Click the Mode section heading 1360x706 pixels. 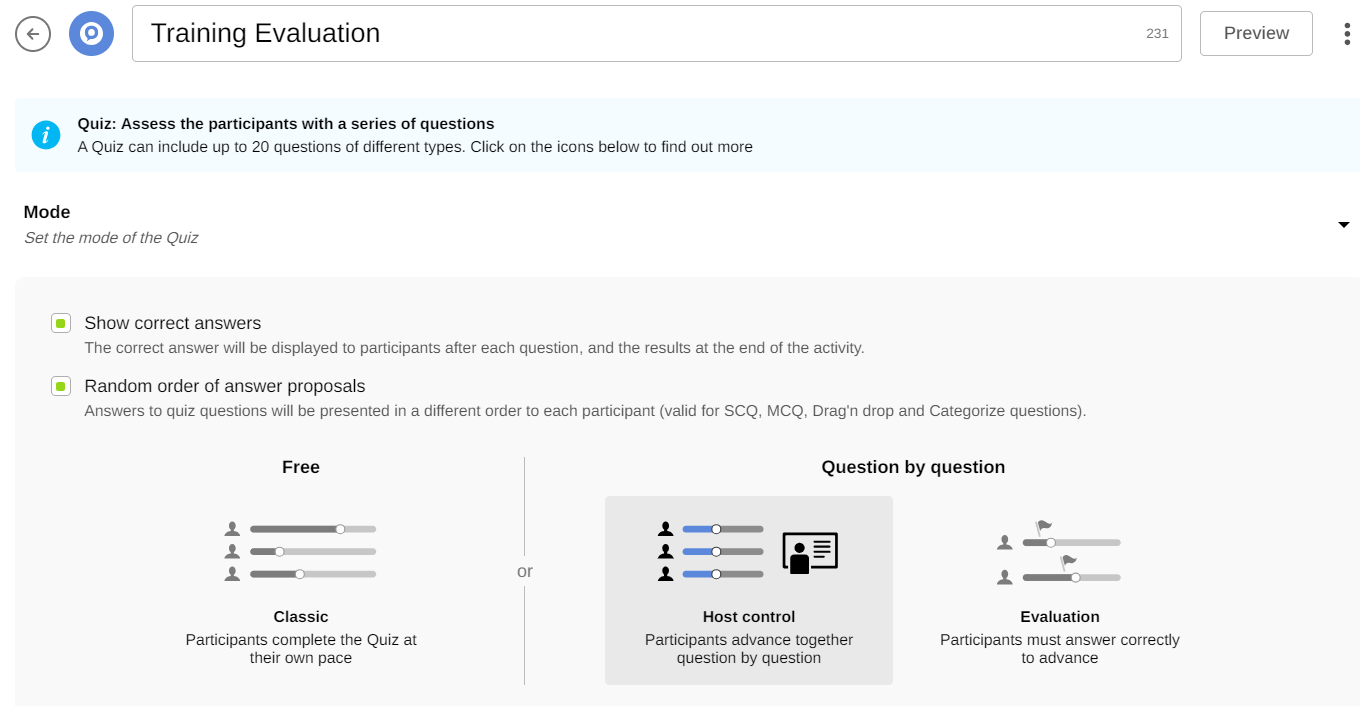(x=47, y=212)
